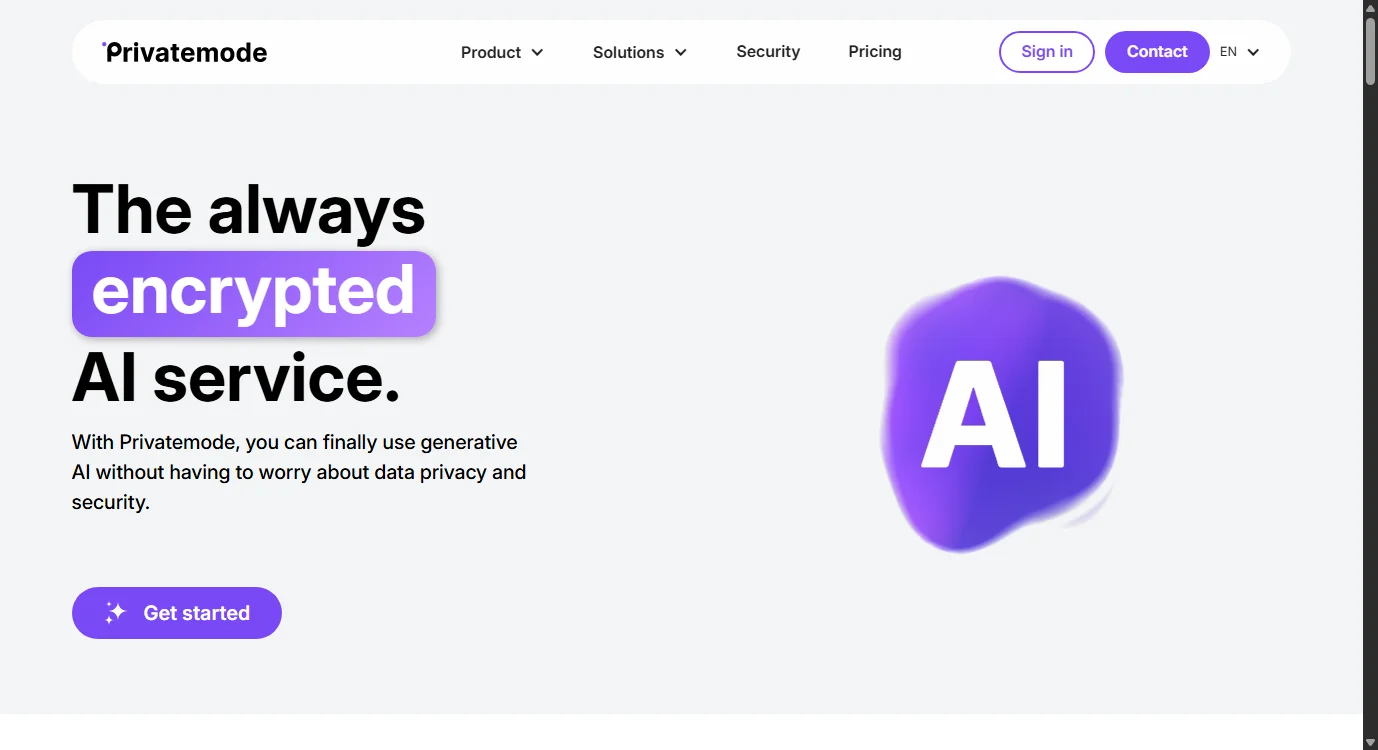Open the Product dropdown
1378x750 pixels.
click(x=491, y=52)
